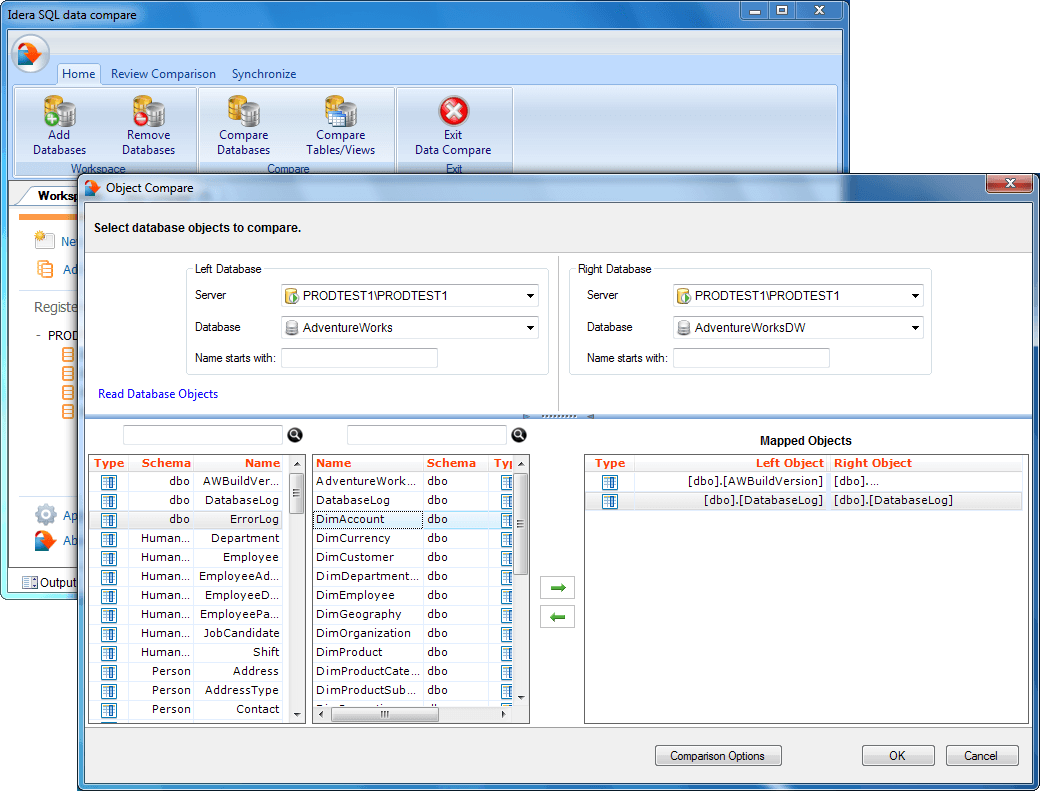Switch to the Home ribbon tab

(78, 74)
